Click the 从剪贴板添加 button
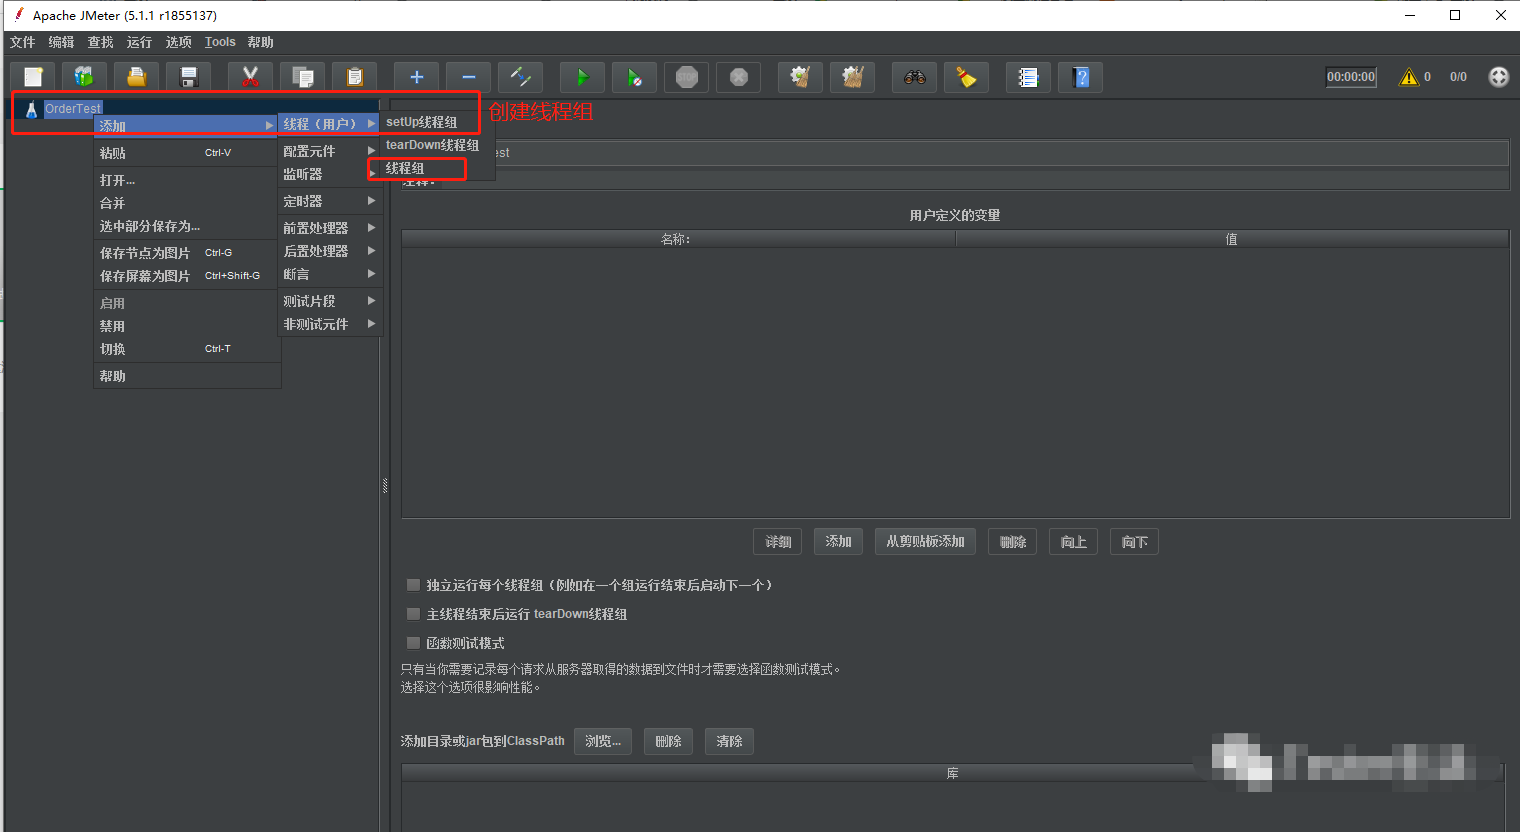Image resolution: width=1520 pixels, height=832 pixels. pyautogui.click(x=925, y=542)
